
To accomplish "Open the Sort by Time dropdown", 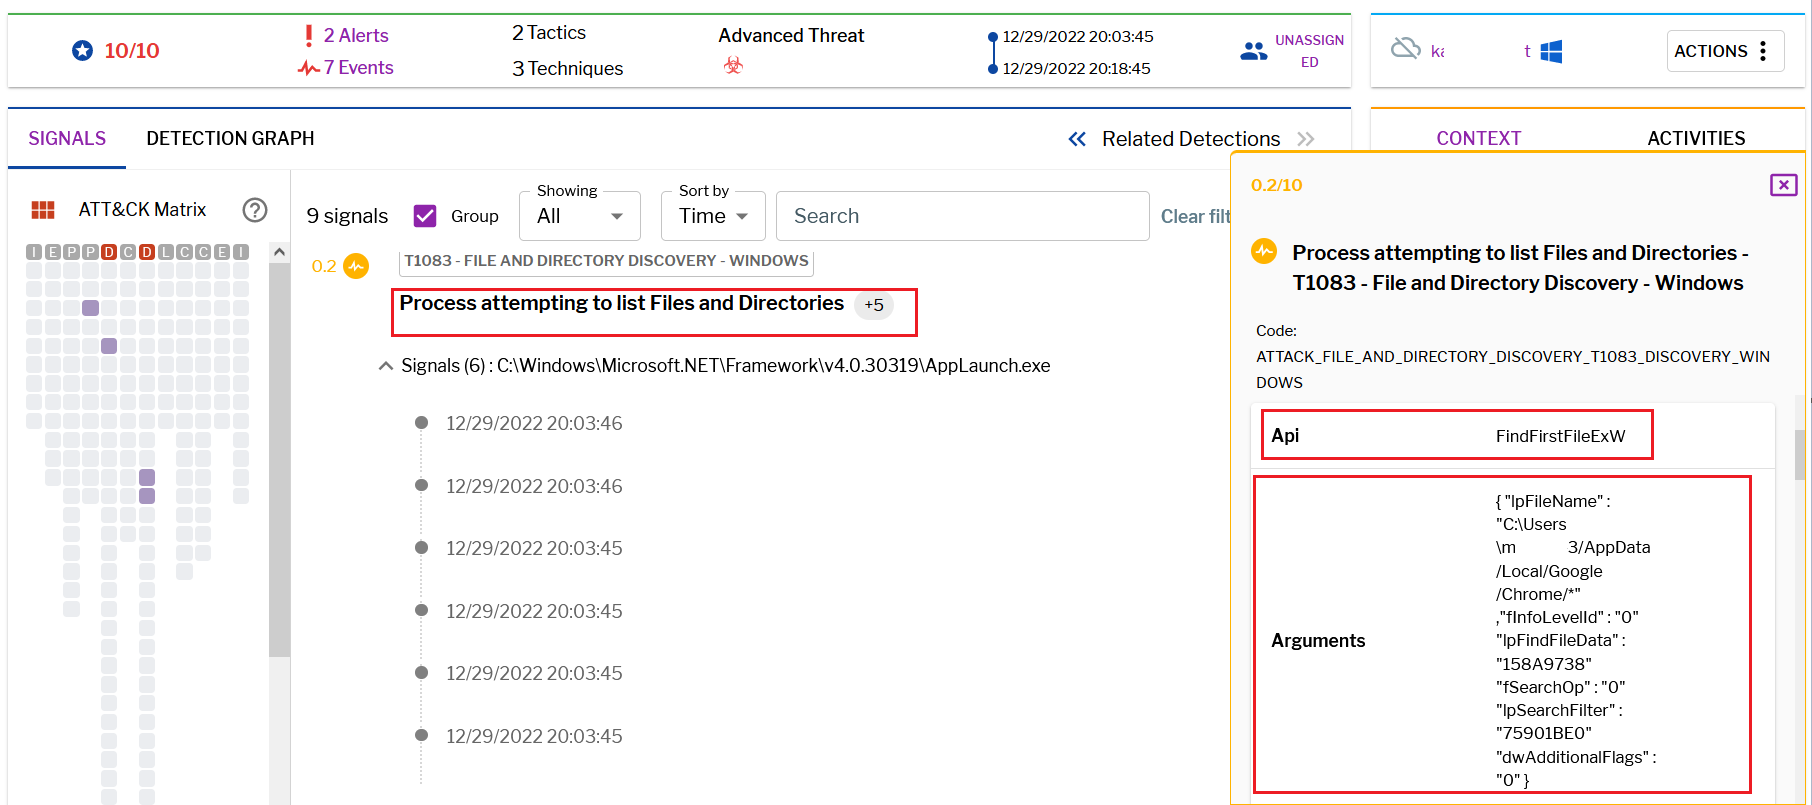I will click(713, 216).
